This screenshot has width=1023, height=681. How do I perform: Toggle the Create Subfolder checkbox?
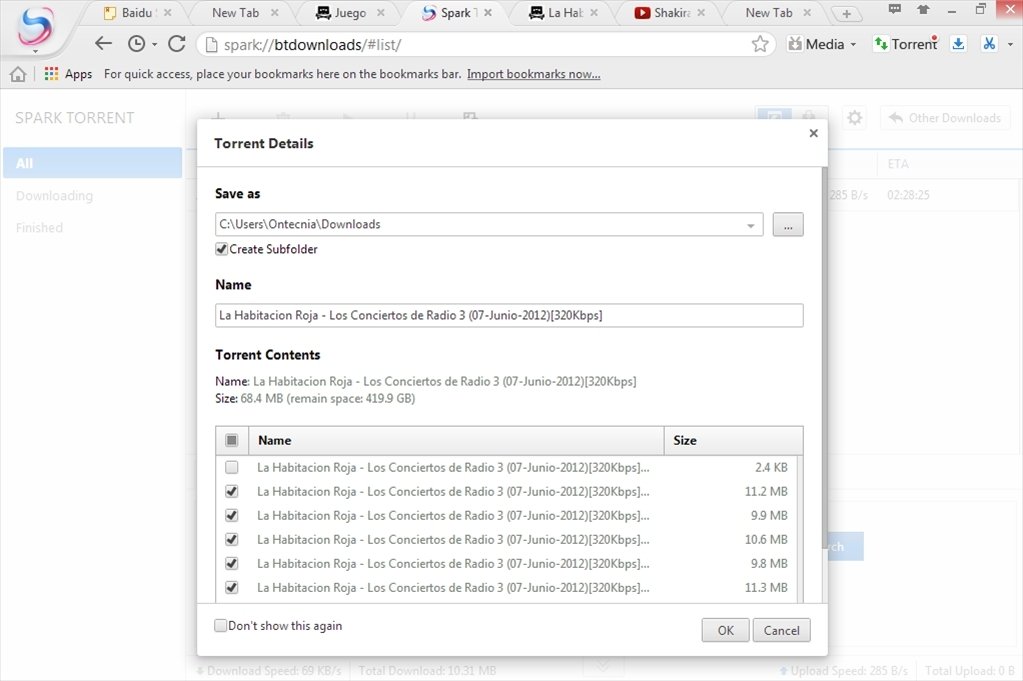pos(221,249)
